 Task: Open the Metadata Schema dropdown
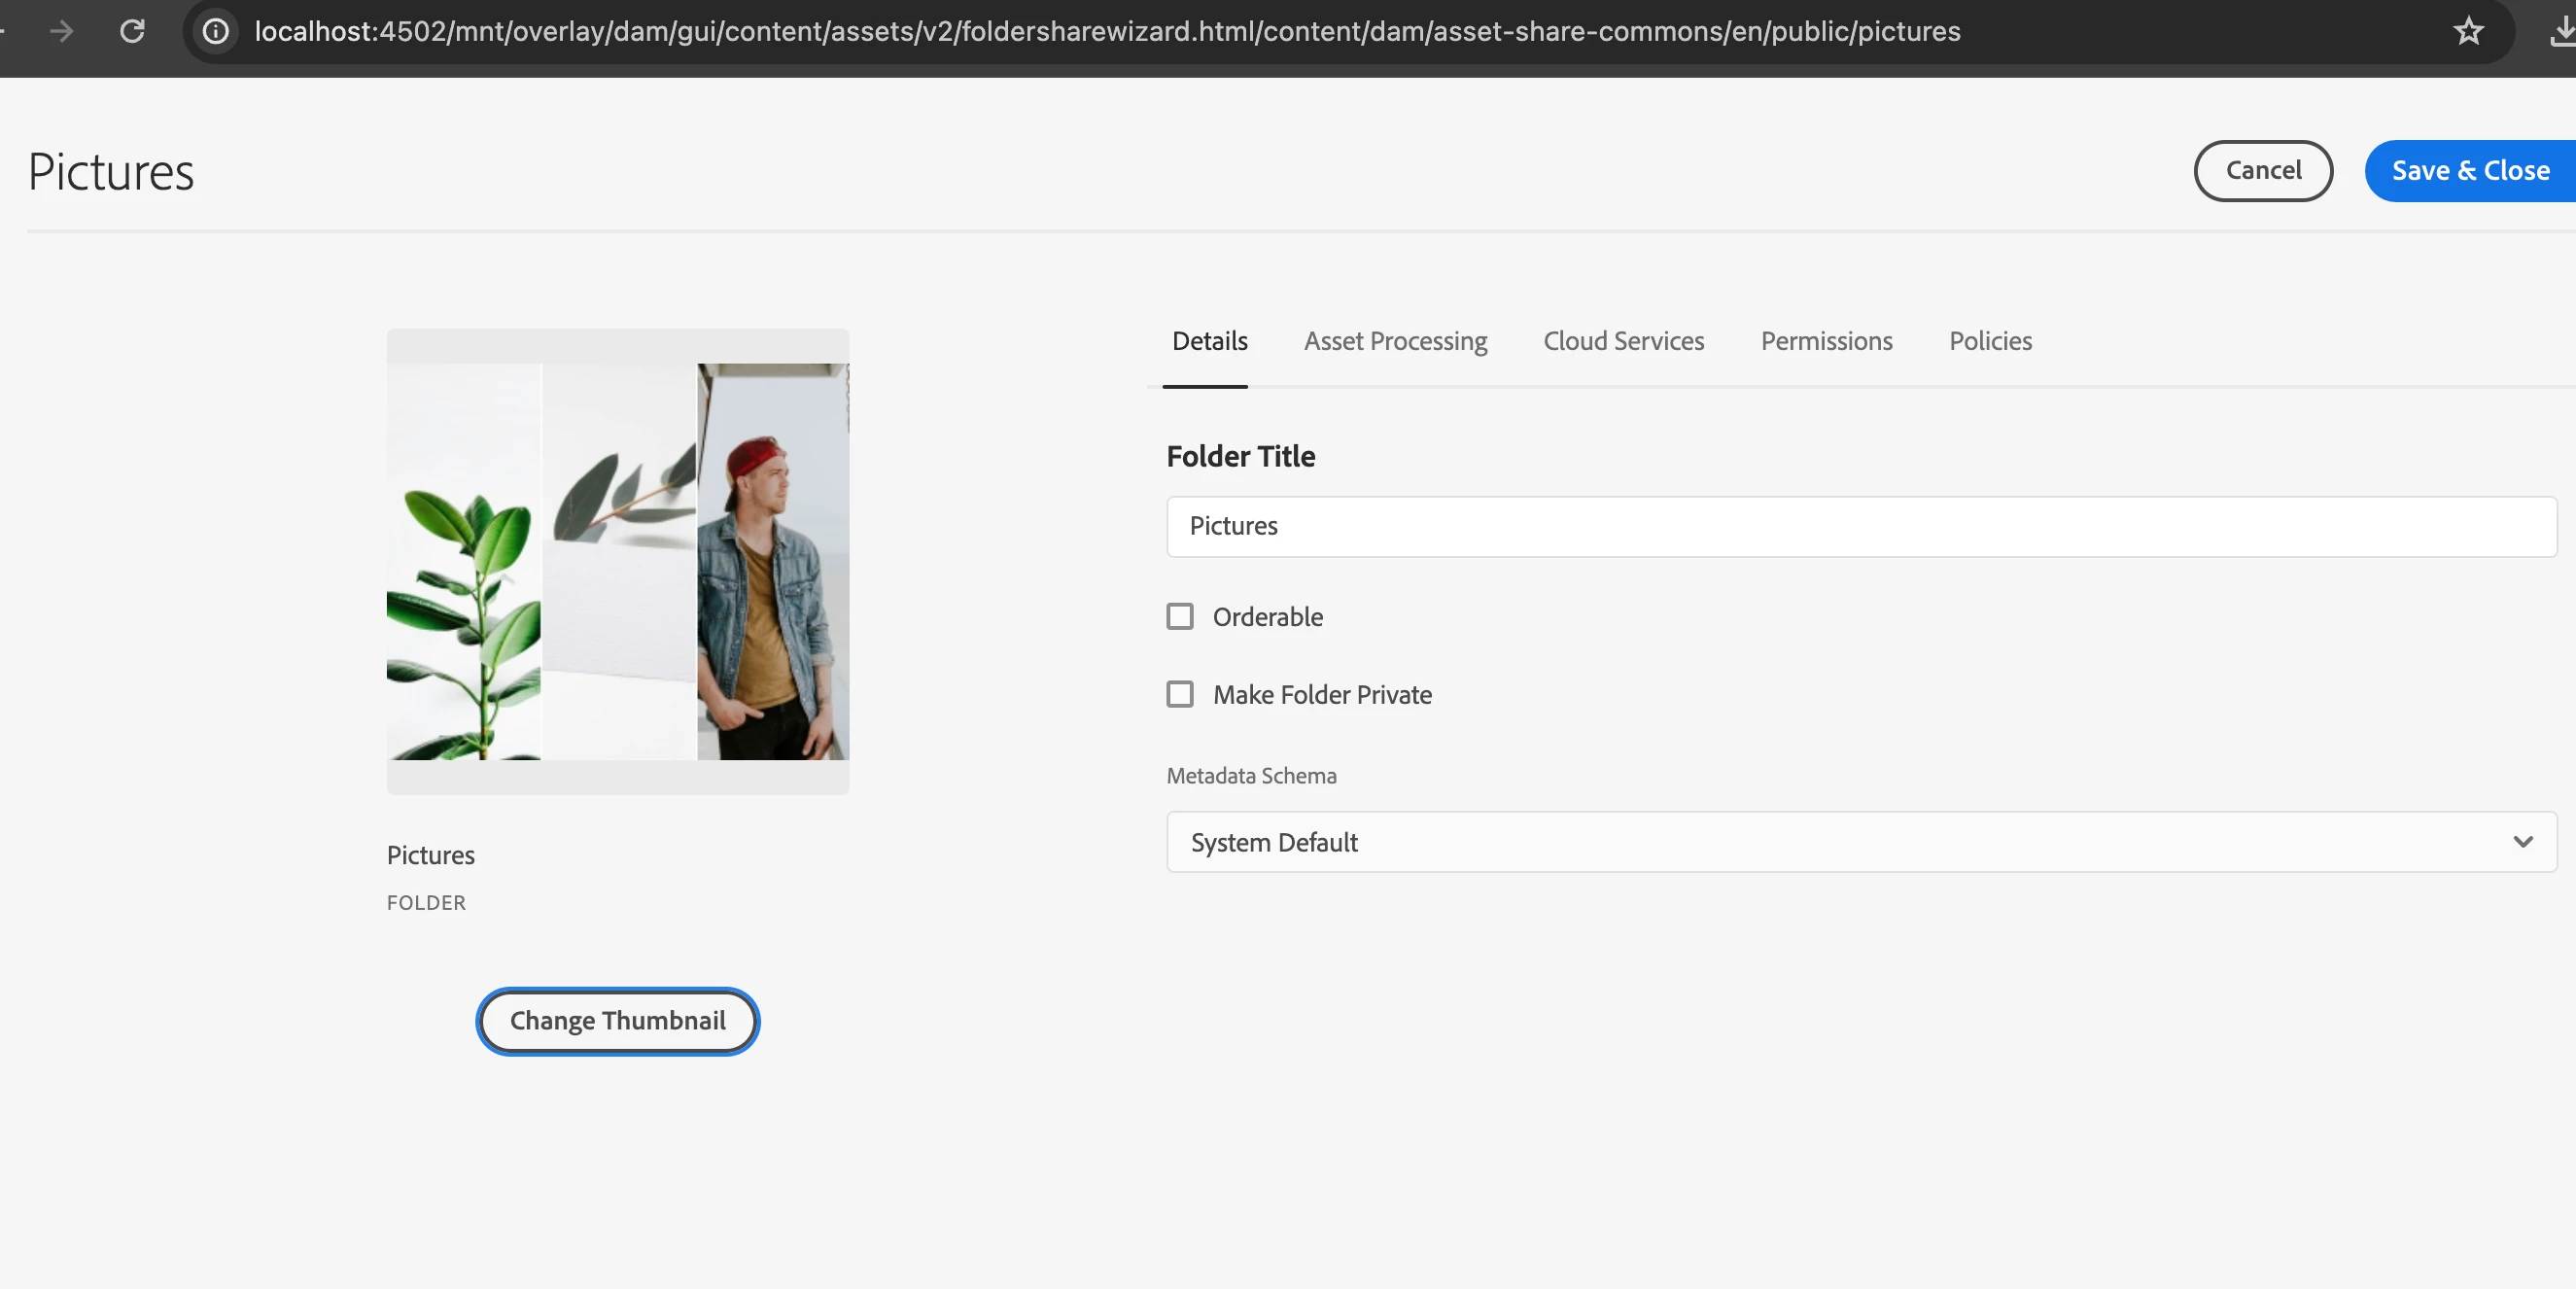1860,842
